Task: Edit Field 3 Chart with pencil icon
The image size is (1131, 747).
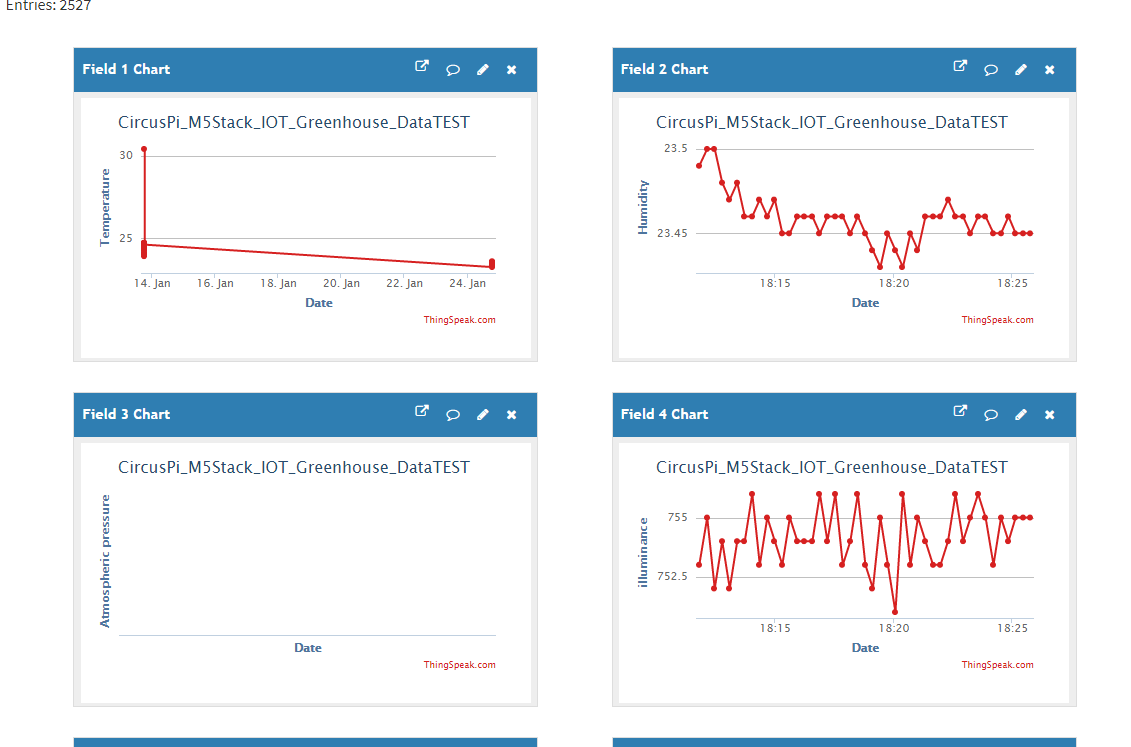Action: tap(483, 415)
